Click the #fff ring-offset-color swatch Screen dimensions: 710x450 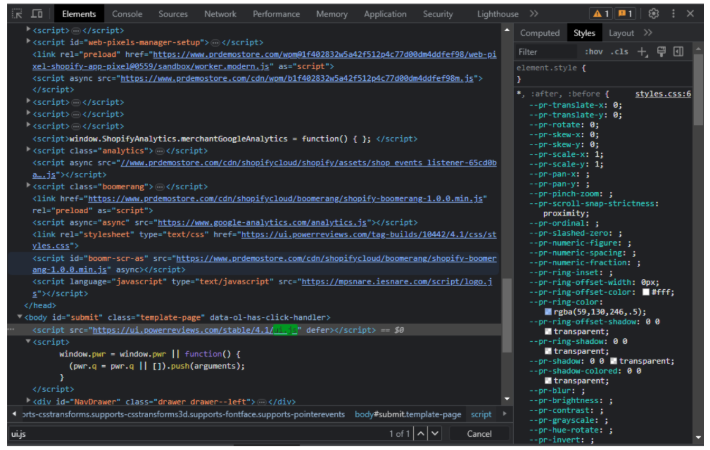click(x=646, y=292)
